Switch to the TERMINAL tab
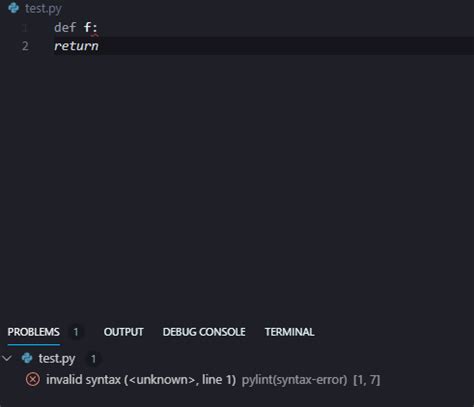Viewport: 474px width, 407px height. [x=290, y=332]
